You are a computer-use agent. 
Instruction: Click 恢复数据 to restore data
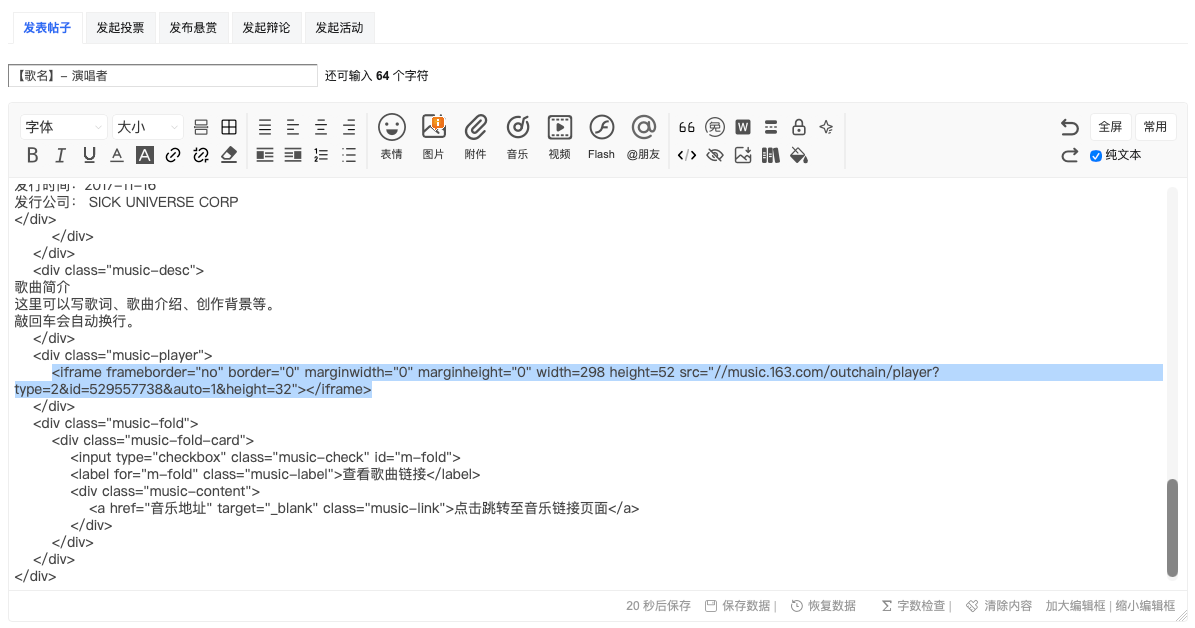(x=823, y=606)
